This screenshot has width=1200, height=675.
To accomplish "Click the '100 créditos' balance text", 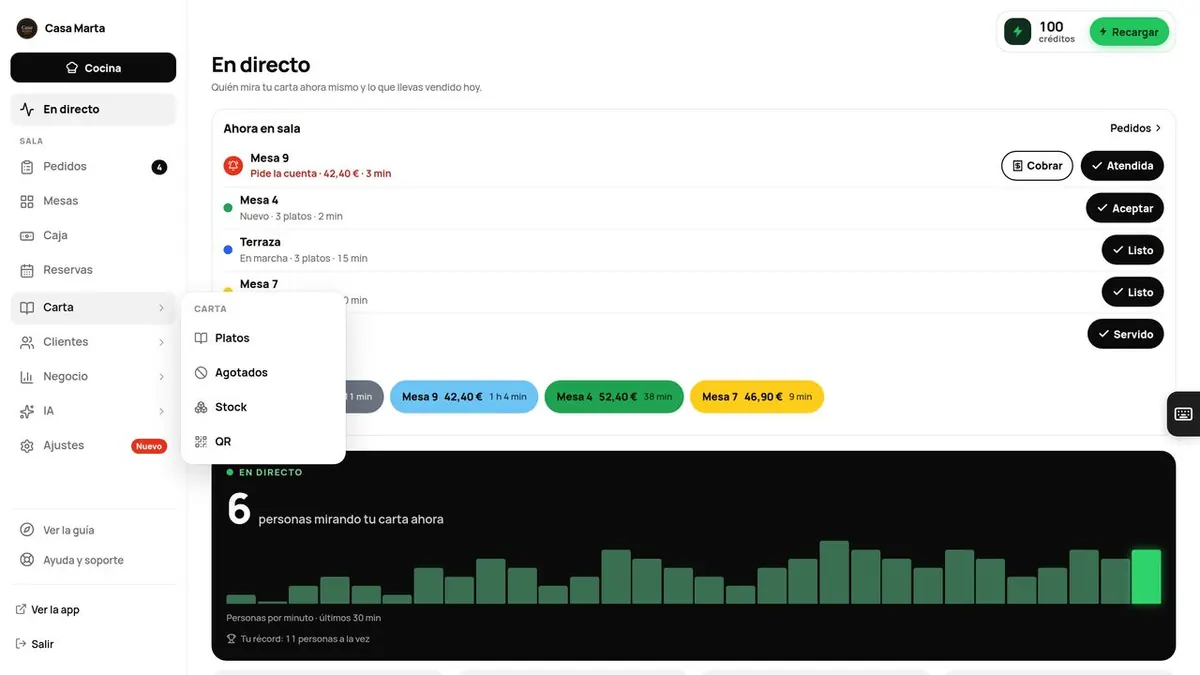I will pos(1057,32).
